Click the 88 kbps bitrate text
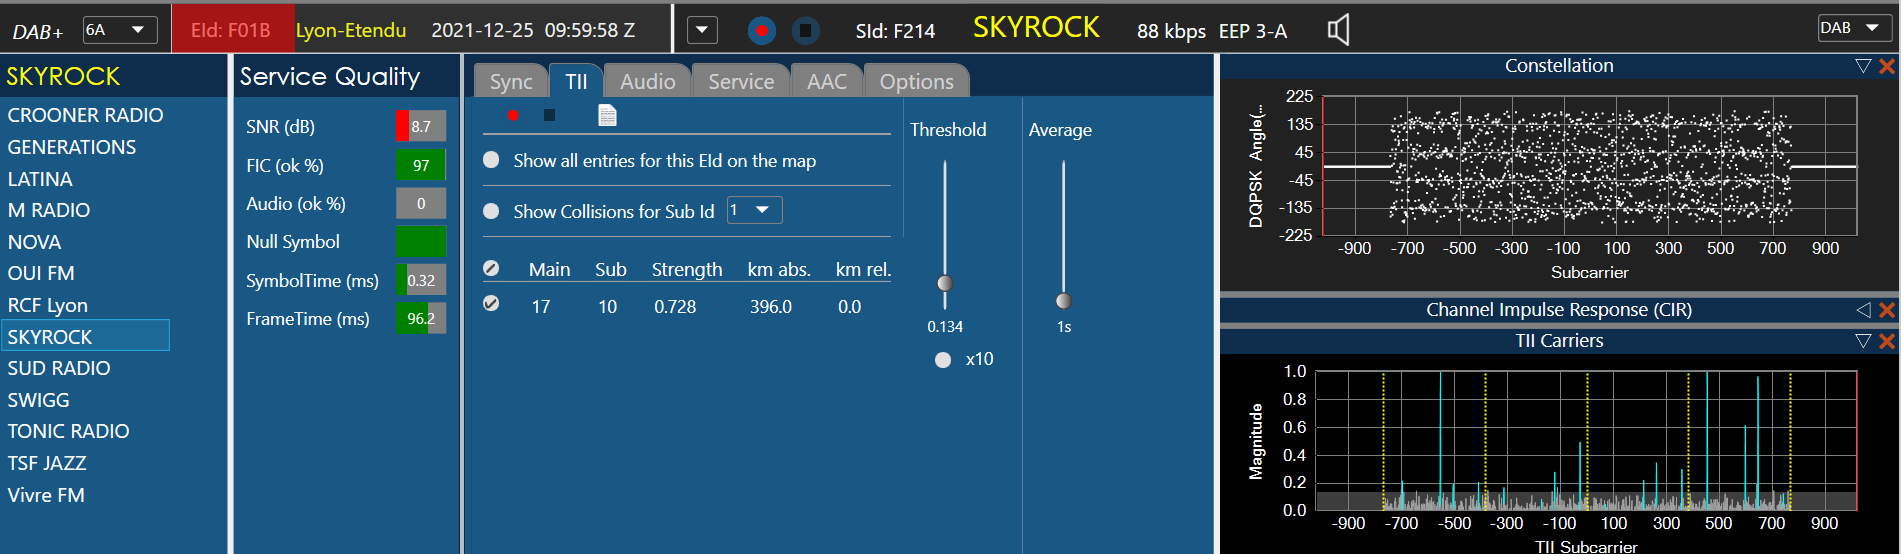1901x554 pixels. (x=1171, y=31)
